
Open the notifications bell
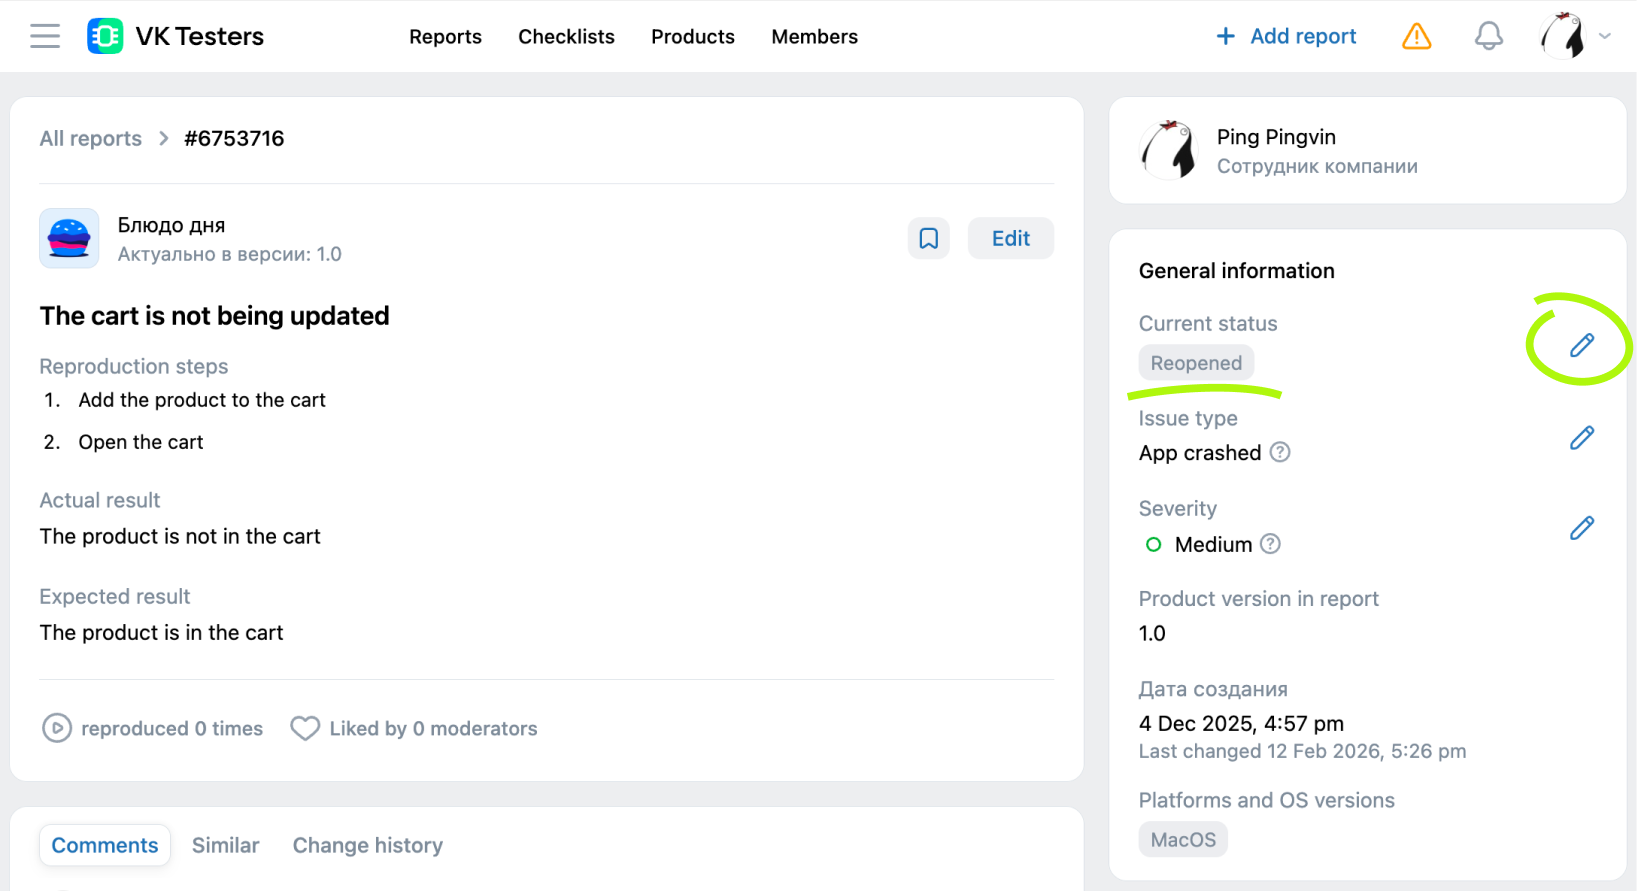(x=1489, y=36)
